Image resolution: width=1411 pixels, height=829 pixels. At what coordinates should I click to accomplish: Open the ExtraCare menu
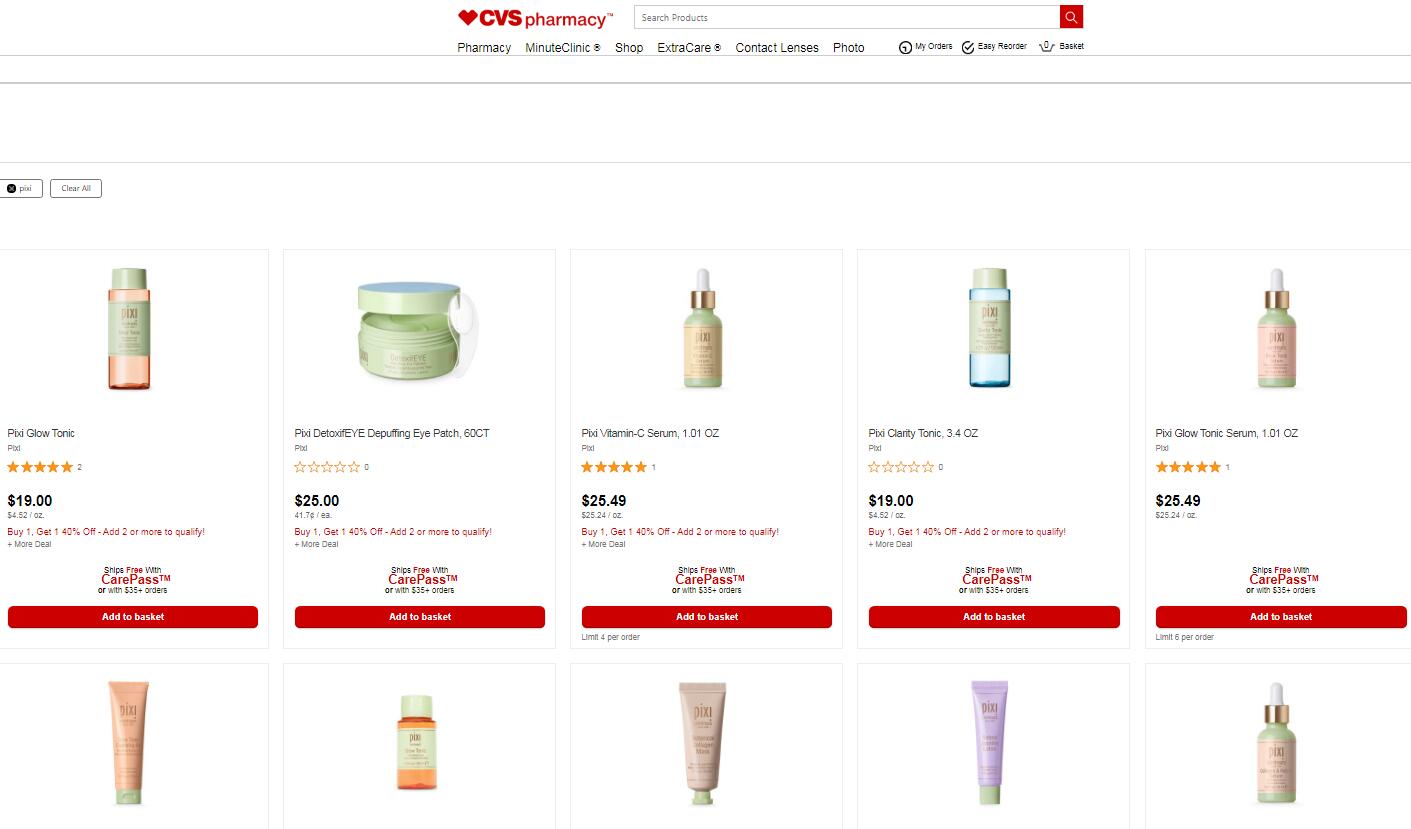pos(689,47)
